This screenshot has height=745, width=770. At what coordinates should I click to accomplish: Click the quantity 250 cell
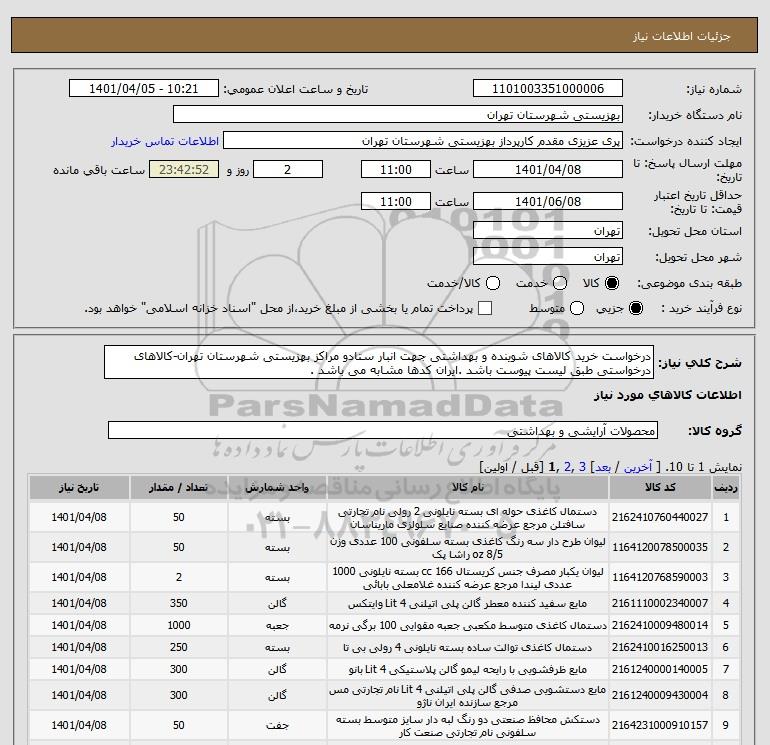179,647
